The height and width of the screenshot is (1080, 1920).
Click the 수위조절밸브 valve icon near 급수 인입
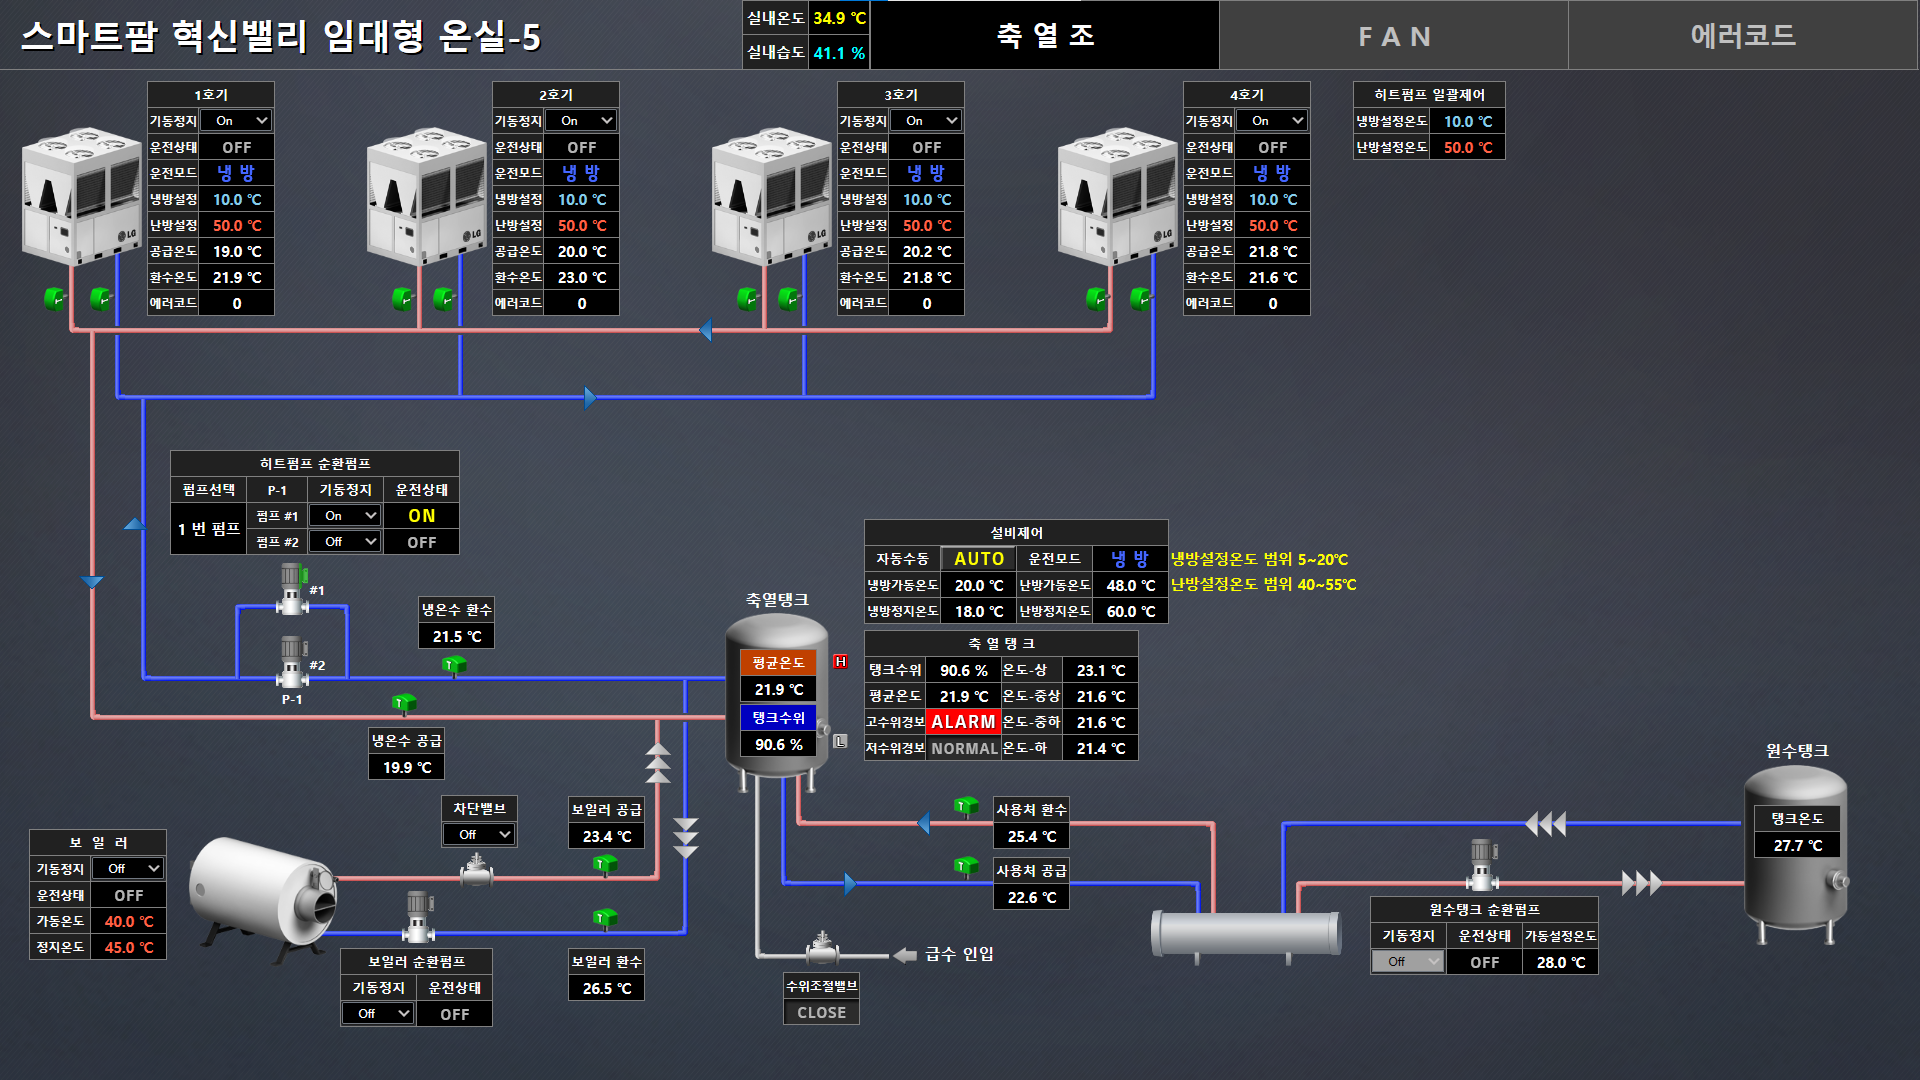(822, 948)
